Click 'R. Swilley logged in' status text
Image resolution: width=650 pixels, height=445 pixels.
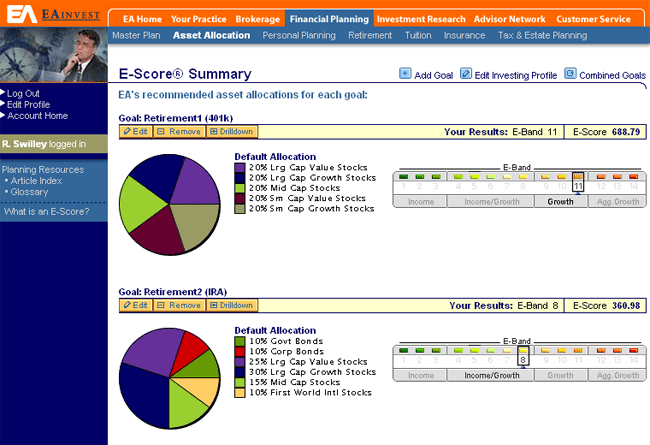(x=44, y=144)
